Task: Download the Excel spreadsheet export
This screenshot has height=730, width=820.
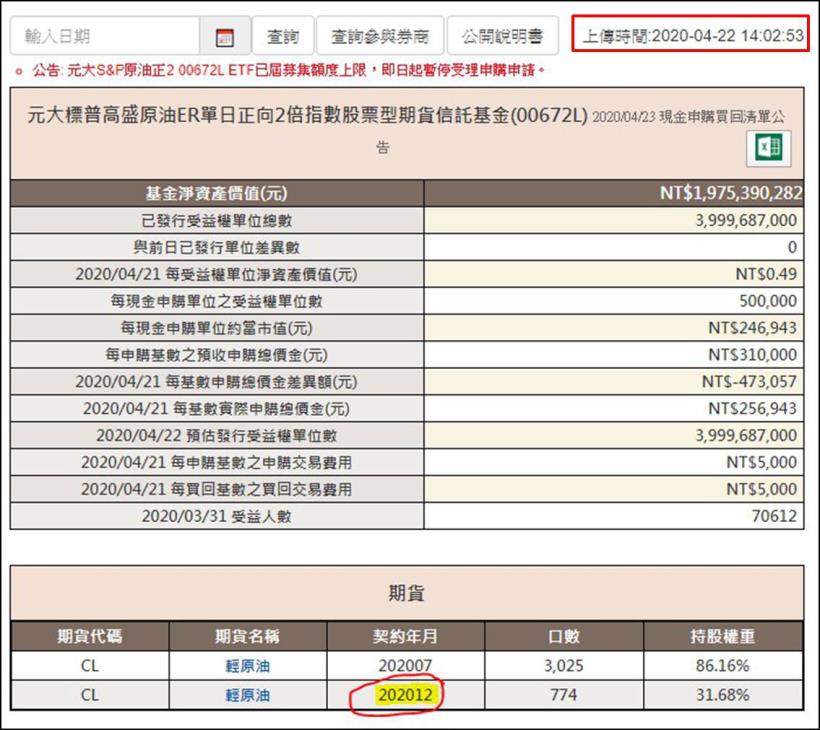Action: (x=768, y=149)
